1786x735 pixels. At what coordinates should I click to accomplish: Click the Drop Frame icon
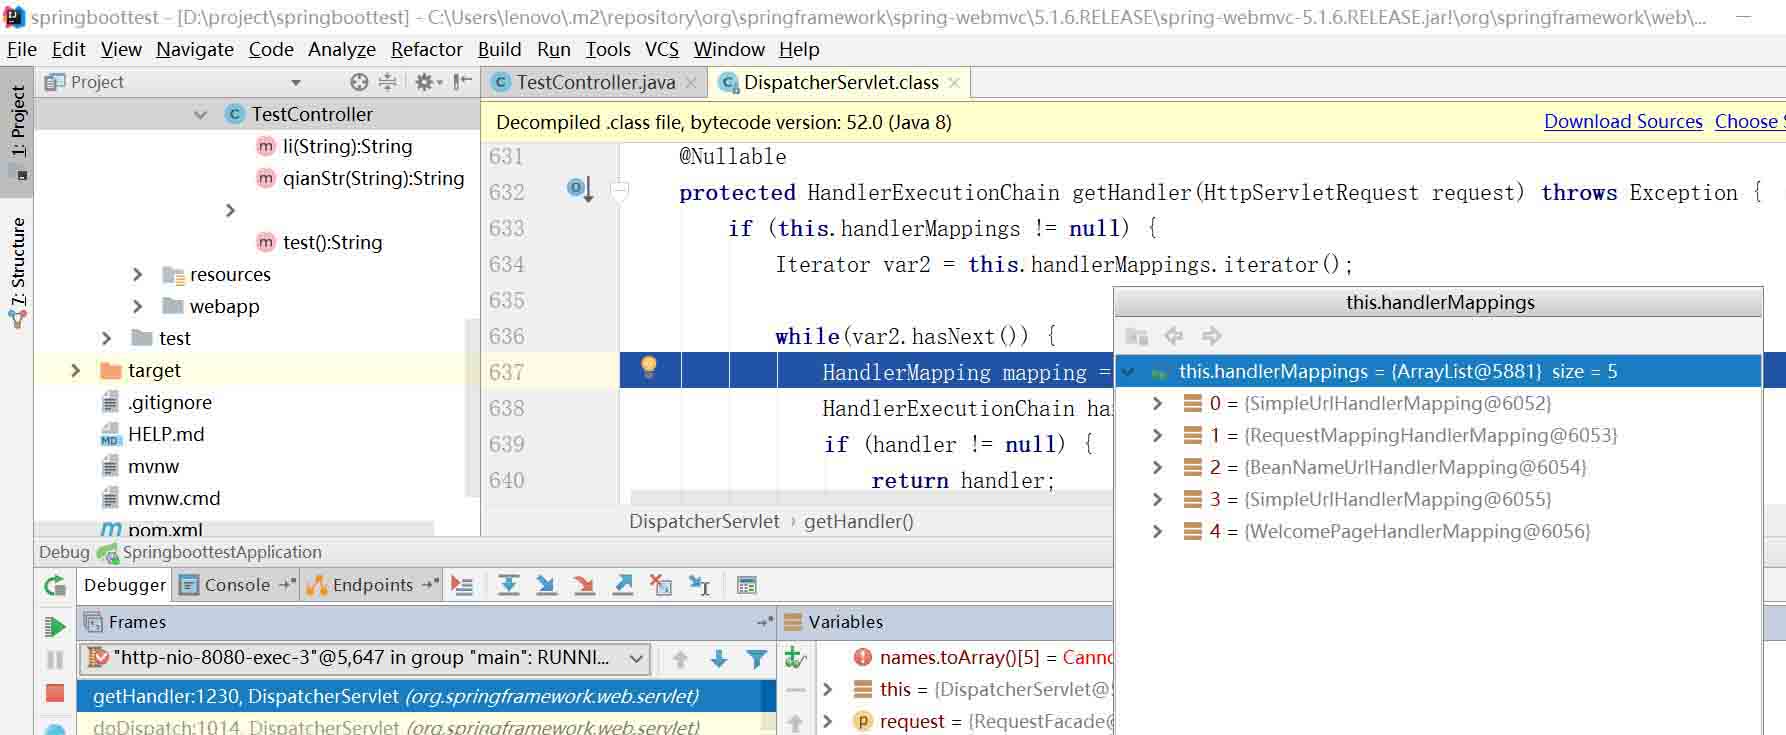660,586
